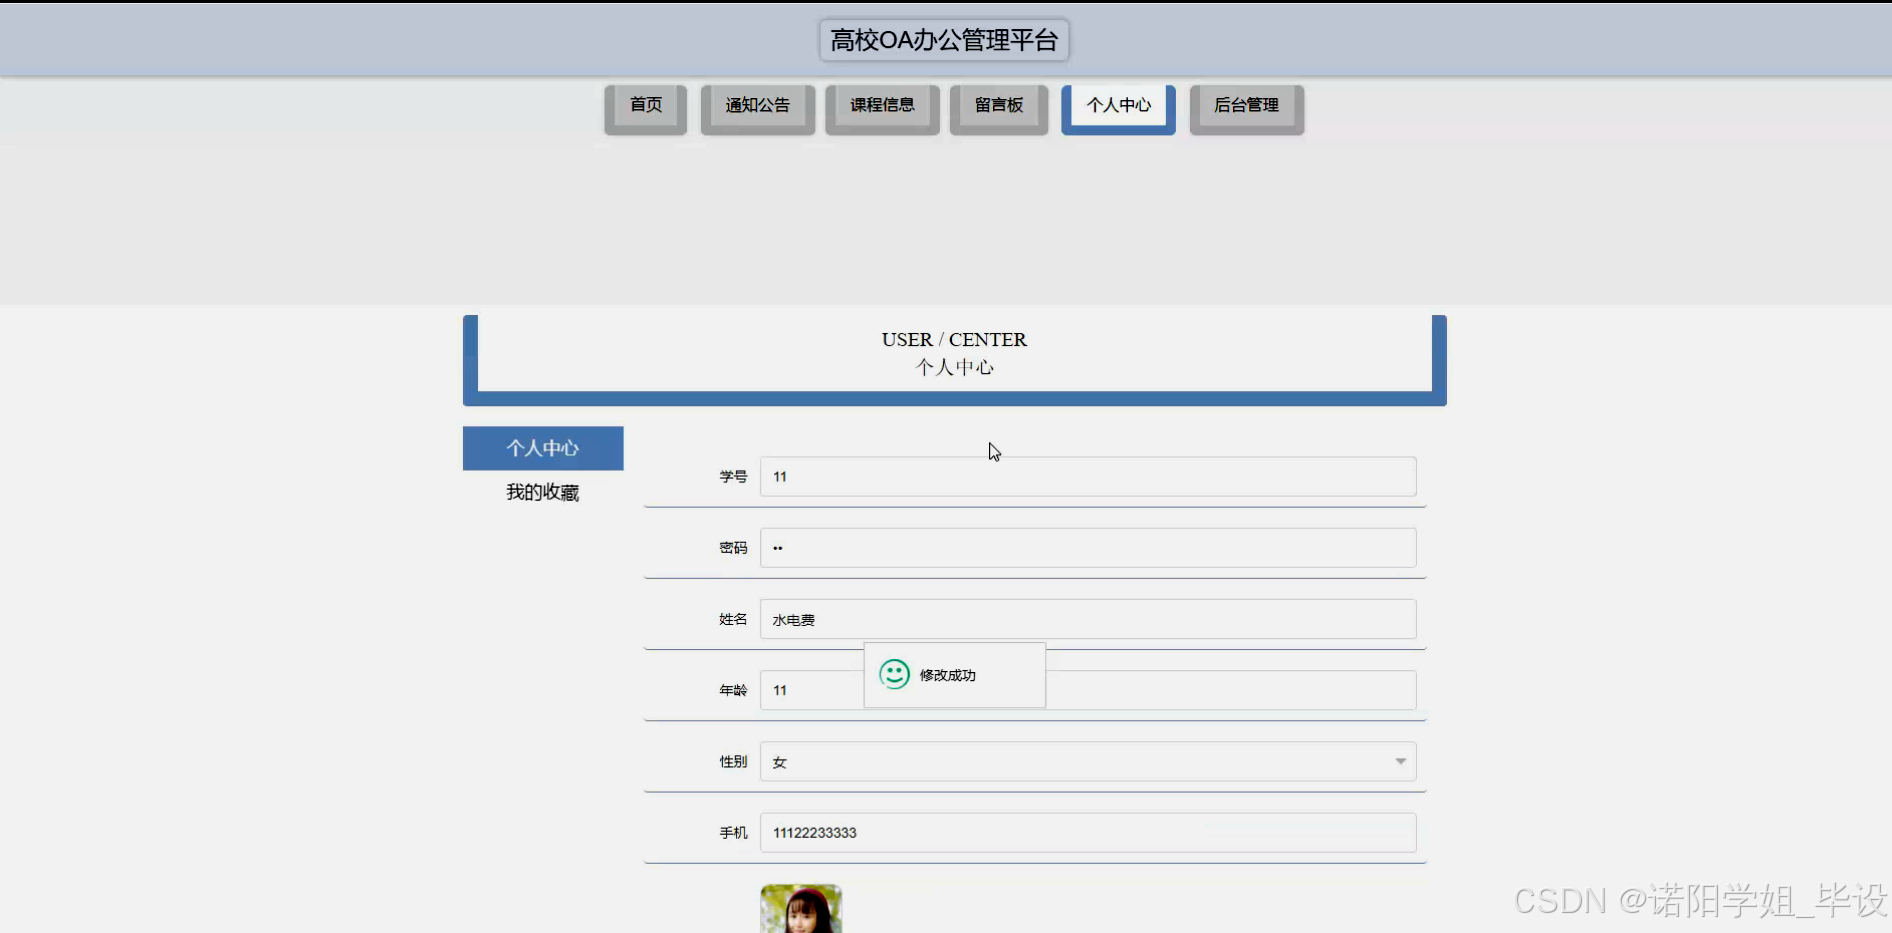Click the smiley icon in the success toast

pos(894,675)
